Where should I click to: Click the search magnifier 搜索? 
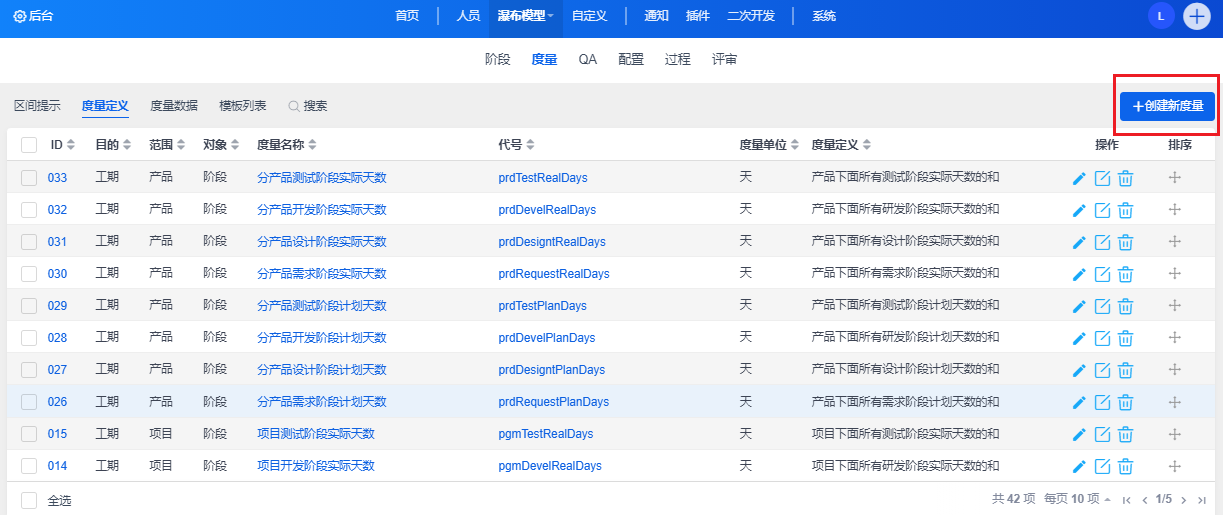(x=308, y=106)
